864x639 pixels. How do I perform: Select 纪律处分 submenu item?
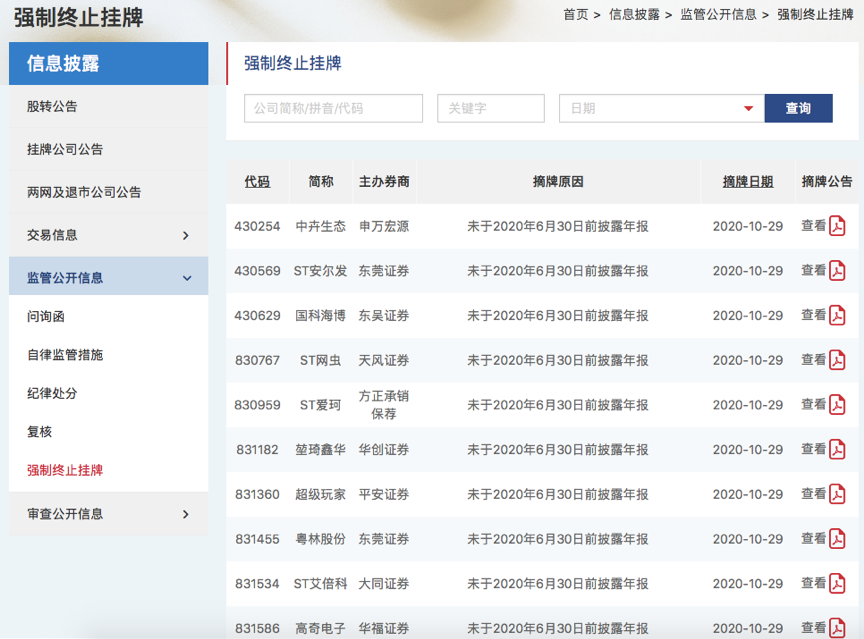(52, 393)
